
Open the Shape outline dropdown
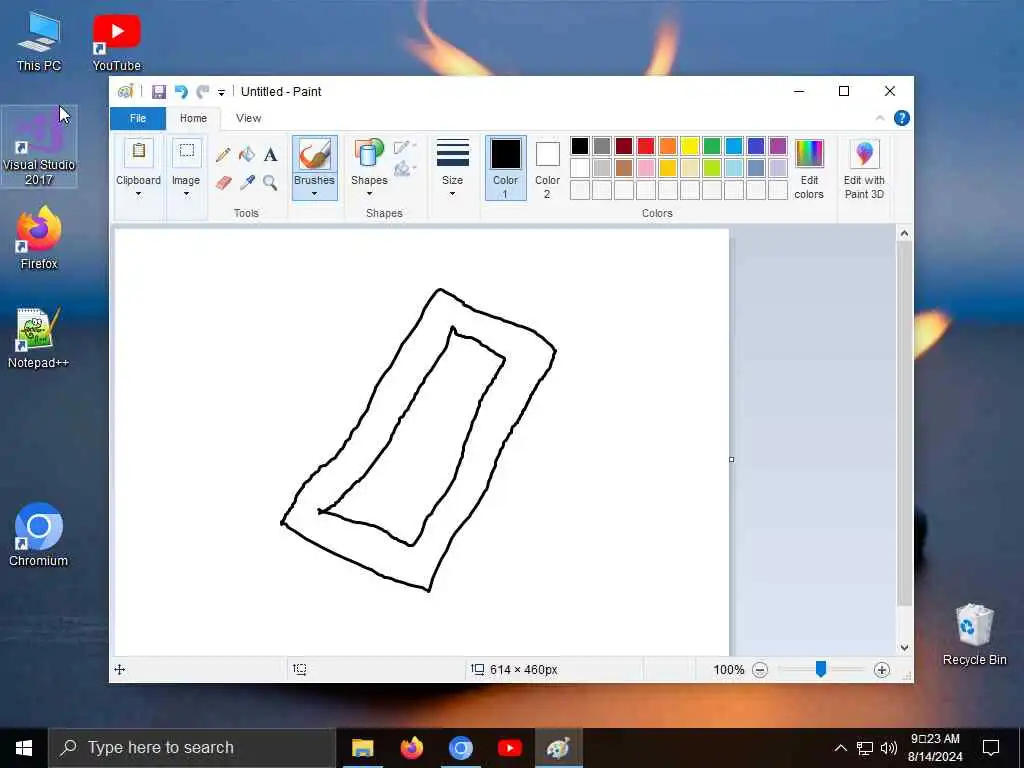(x=405, y=146)
